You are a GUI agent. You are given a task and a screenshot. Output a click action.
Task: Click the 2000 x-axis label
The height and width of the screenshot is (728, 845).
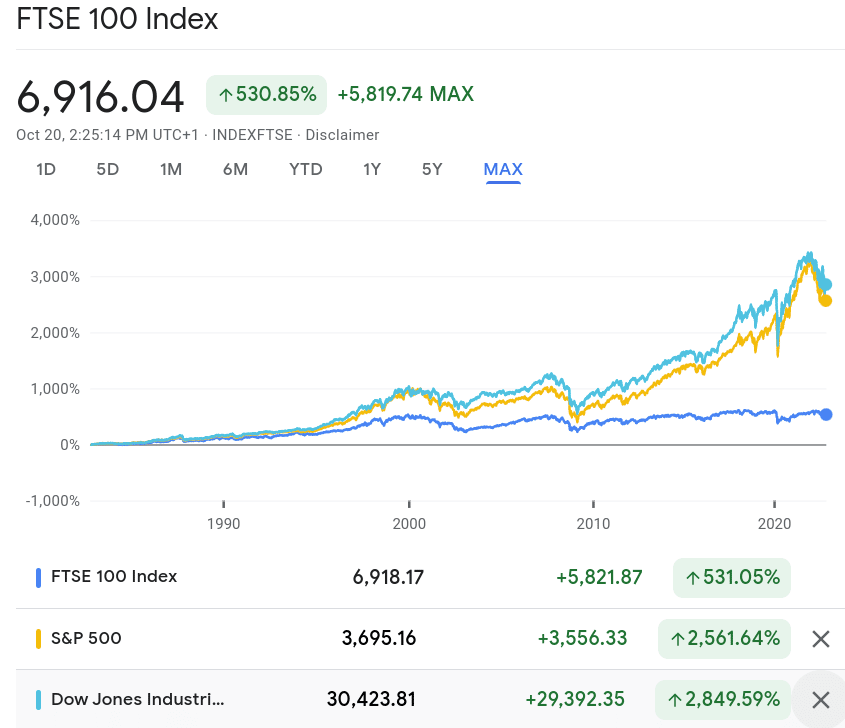(x=409, y=524)
